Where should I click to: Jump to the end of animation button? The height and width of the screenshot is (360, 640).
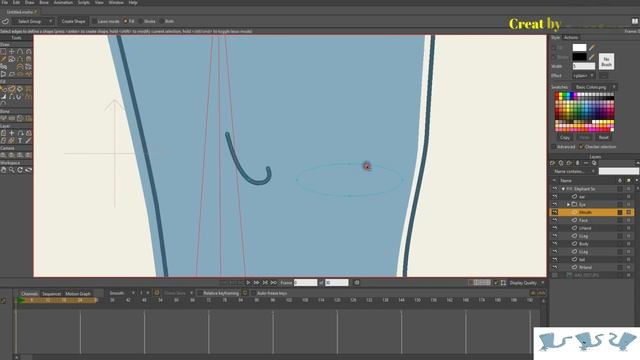273,282
